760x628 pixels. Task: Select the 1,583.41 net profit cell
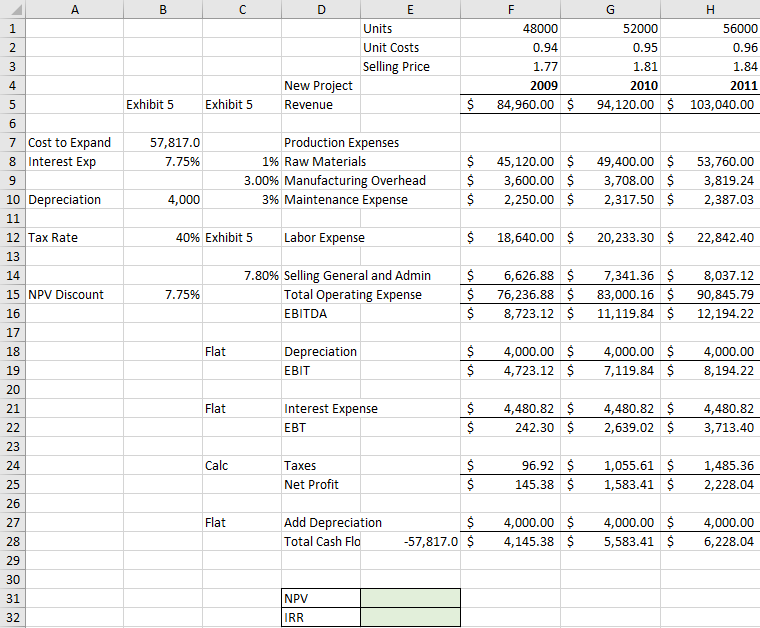point(610,485)
